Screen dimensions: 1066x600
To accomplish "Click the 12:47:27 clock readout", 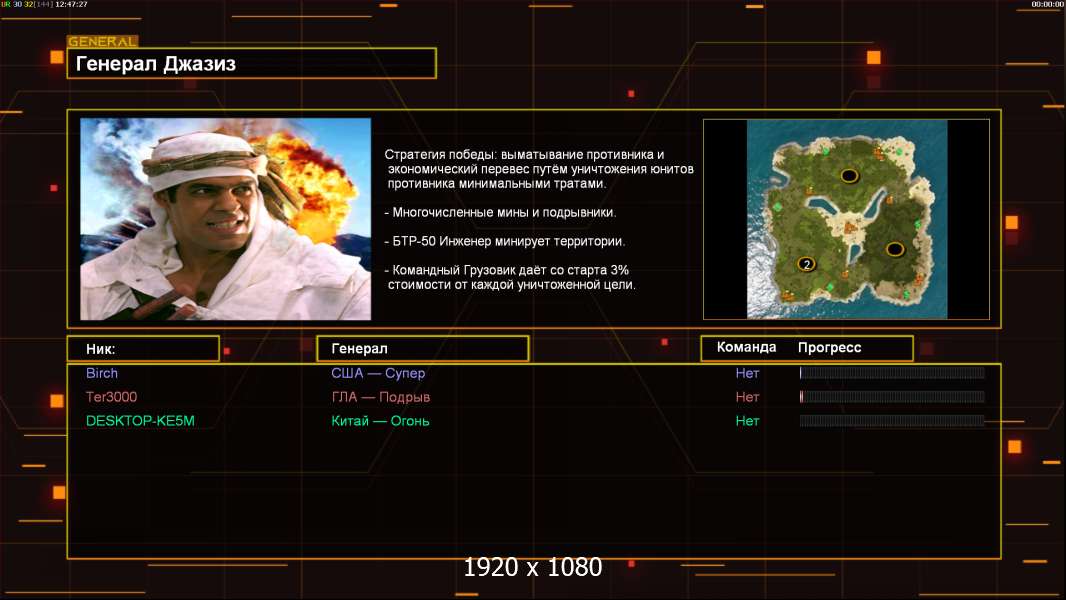I will 71,4.
